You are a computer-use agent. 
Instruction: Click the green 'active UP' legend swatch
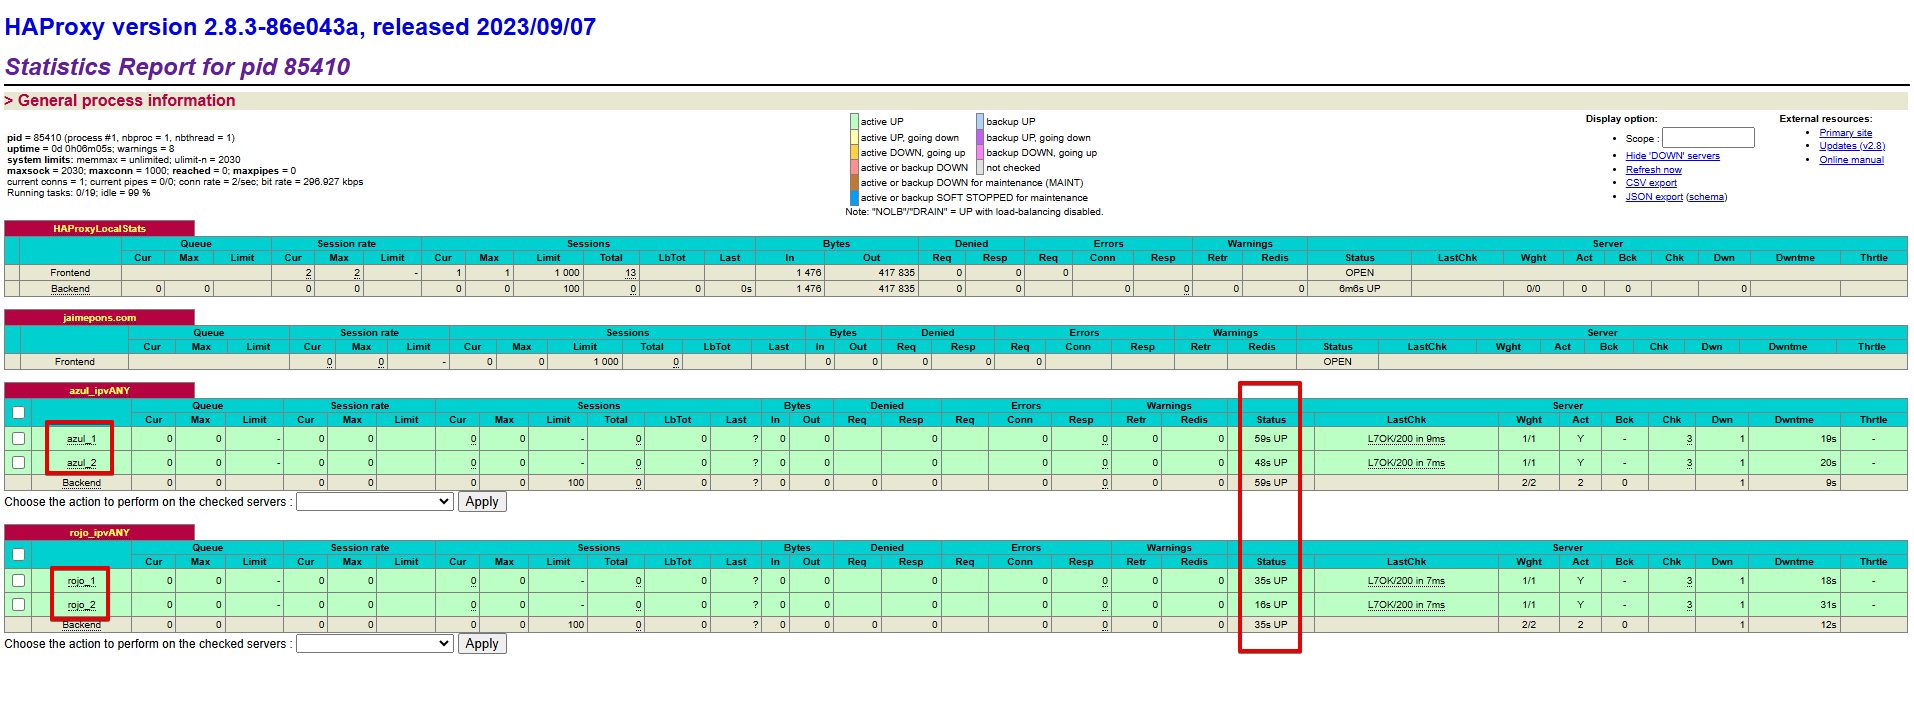point(854,122)
